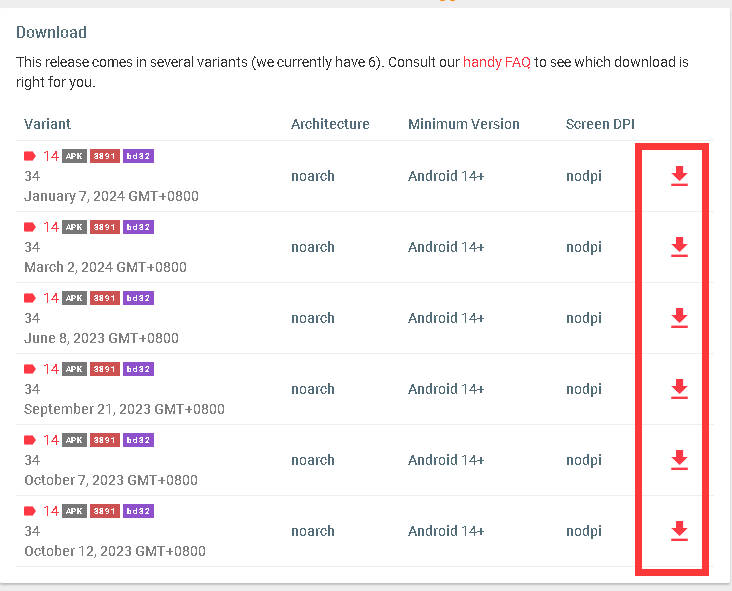Click 'Android 14+' in the March 2 row
This screenshot has width=732, height=591.
point(446,247)
